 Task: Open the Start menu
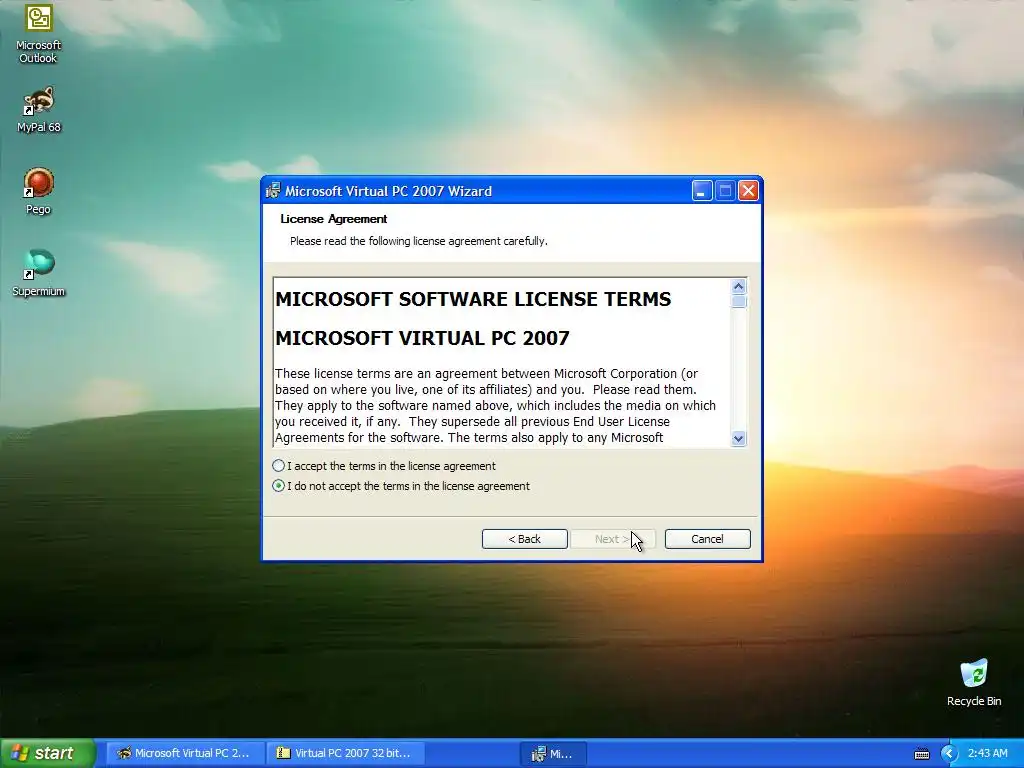48,753
